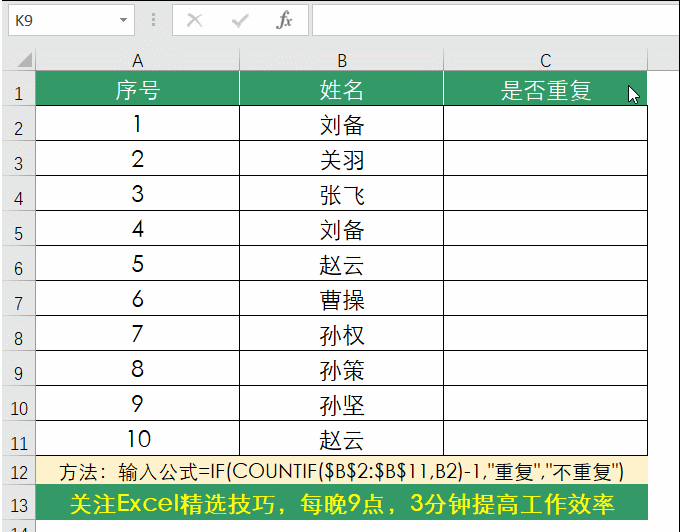Viewport: 680px width, 532px height.
Task: Click the cell containing 关羽
Action: pyautogui.click(x=342, y=159)
